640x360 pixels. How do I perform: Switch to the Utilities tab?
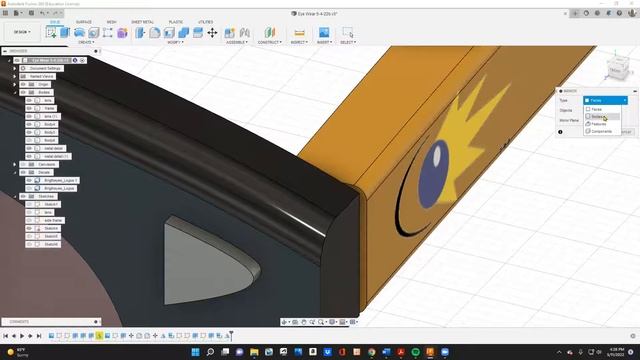(205, 22)
